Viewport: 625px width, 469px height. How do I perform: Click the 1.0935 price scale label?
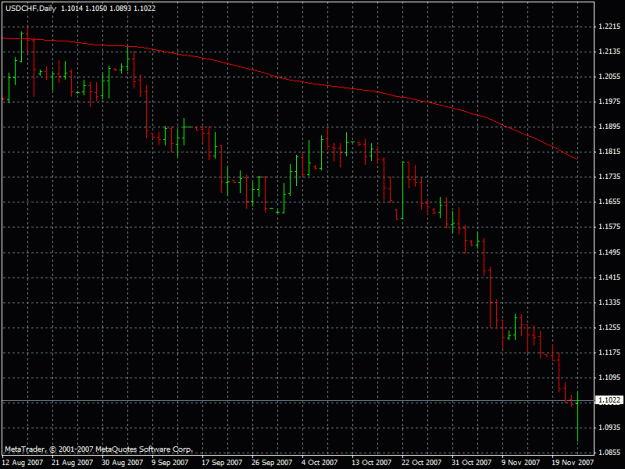click(x=609, y=427)
